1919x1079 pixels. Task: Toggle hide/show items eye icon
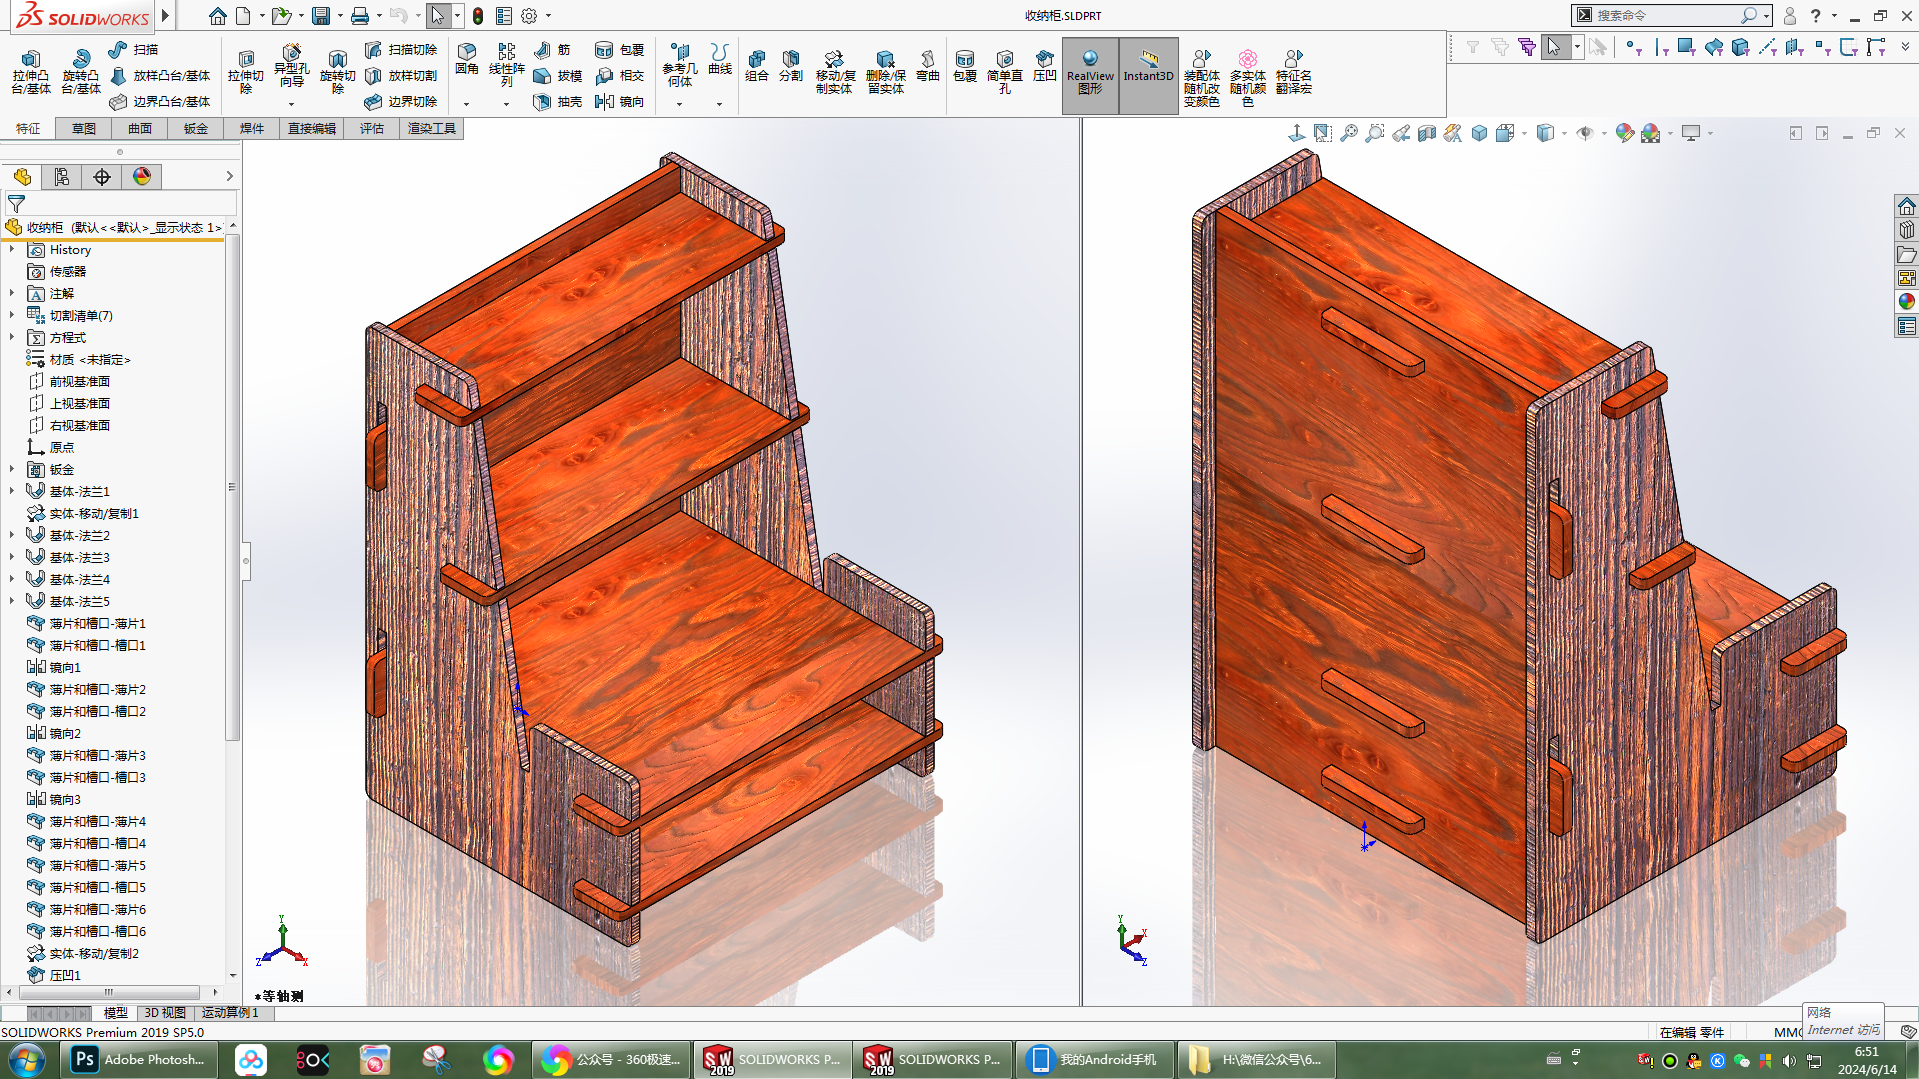pos(1585,133)
